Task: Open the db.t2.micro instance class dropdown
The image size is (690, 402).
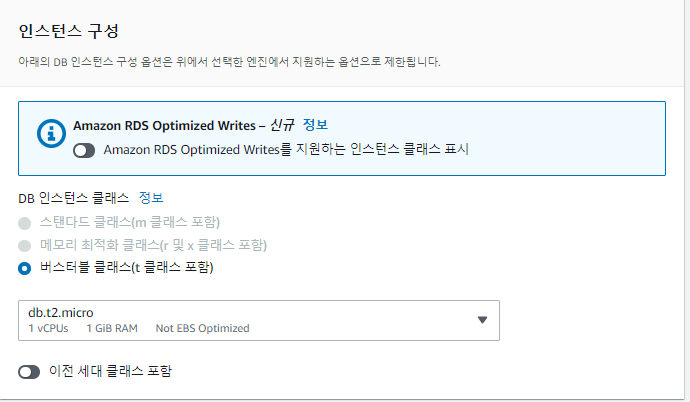Action: point(259,320)
